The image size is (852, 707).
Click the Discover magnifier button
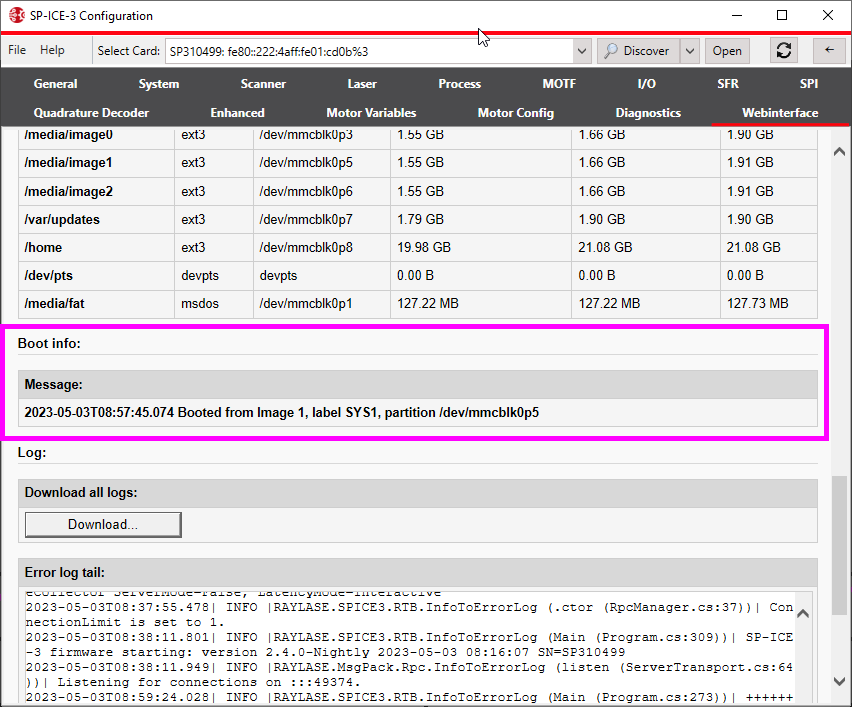click(x=638, y=51)
